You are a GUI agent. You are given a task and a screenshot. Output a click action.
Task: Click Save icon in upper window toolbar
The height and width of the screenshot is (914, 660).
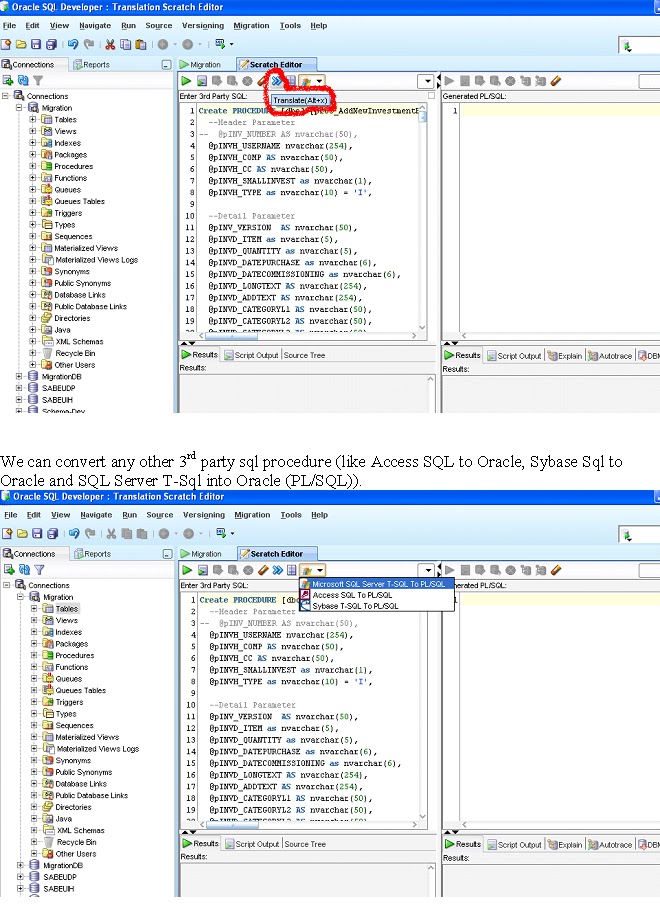tap(36, 44)
